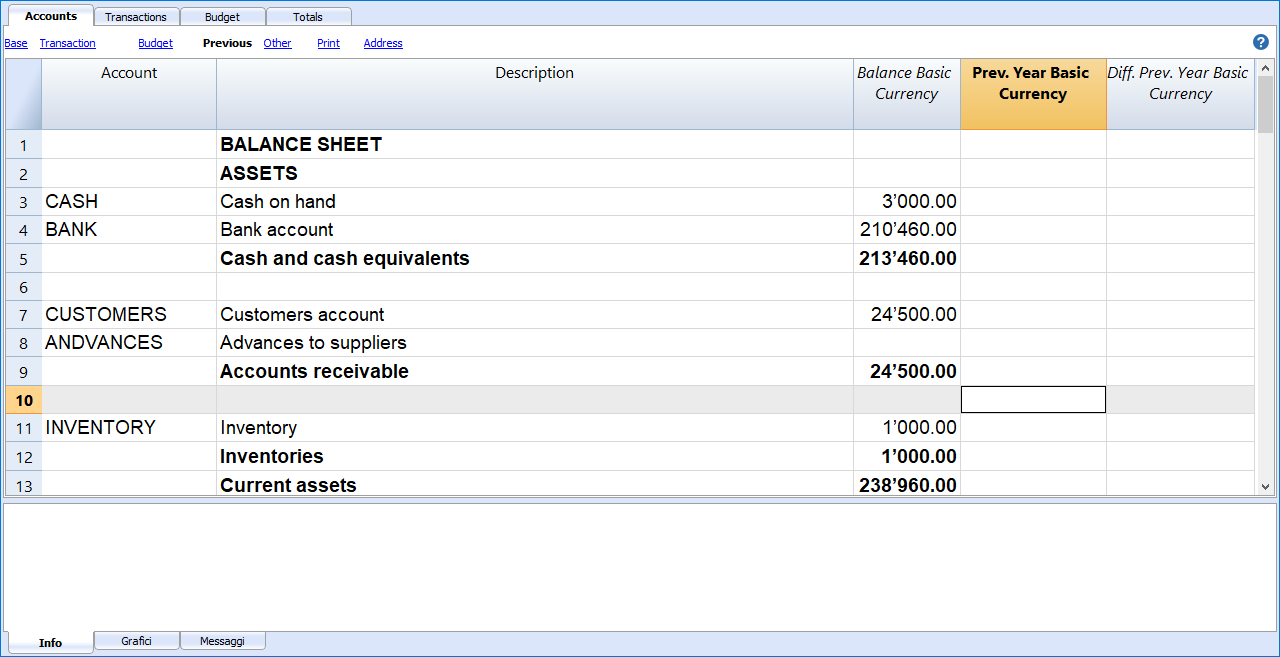Click the Current assets description
Viewport: 1280px width, 657px height.
535,485
